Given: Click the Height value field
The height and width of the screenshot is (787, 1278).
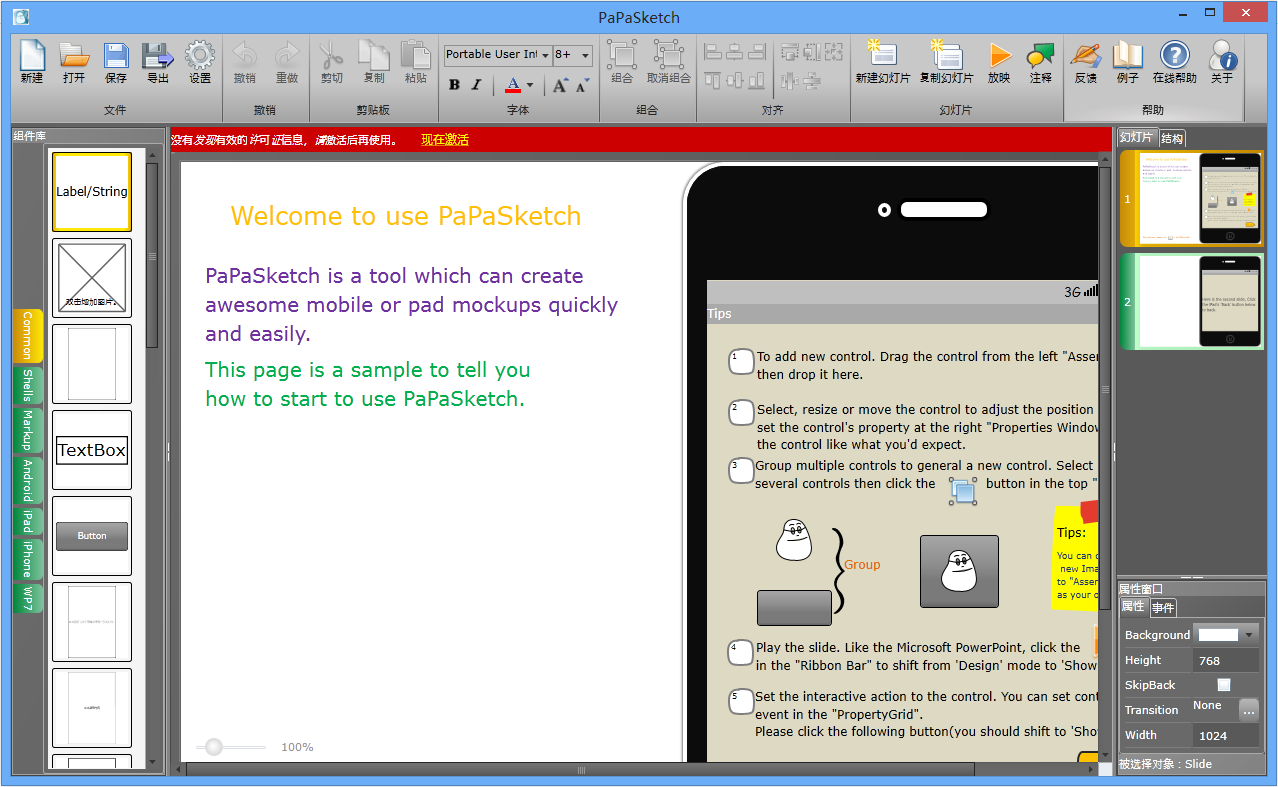Looking at the screenshot, I should point(1226,660).
